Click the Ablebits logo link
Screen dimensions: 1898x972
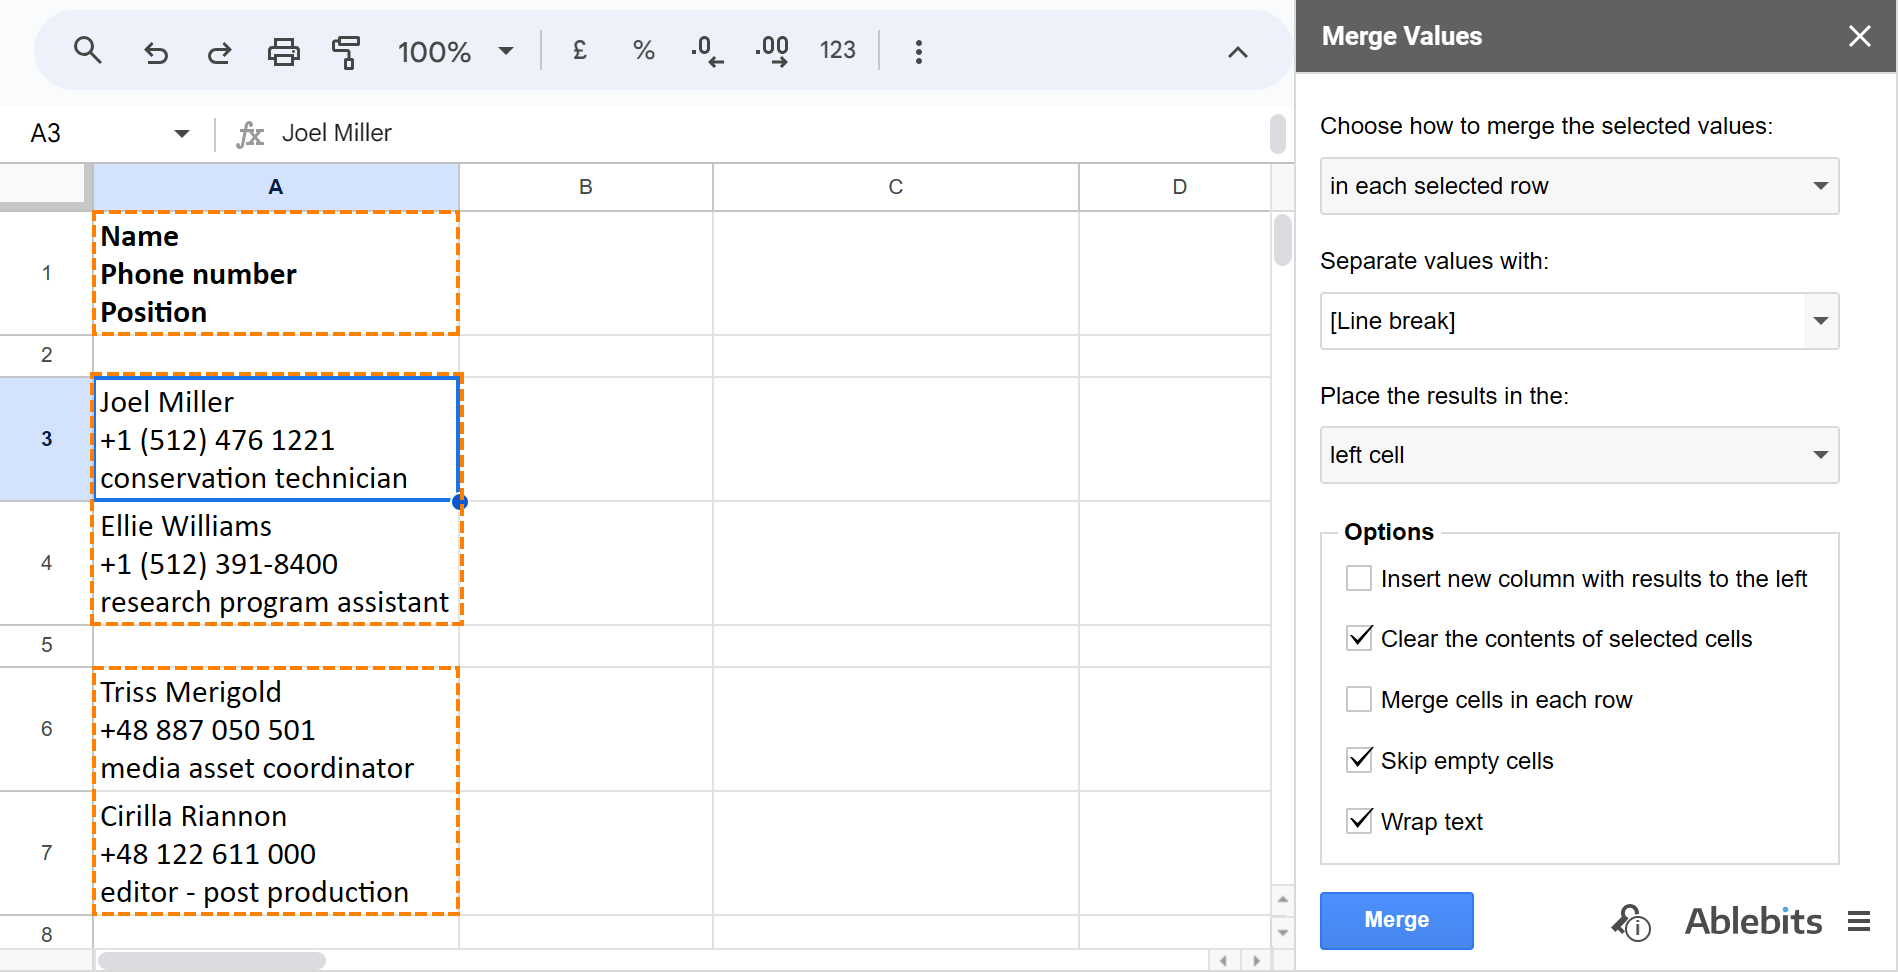point(1753,920)
